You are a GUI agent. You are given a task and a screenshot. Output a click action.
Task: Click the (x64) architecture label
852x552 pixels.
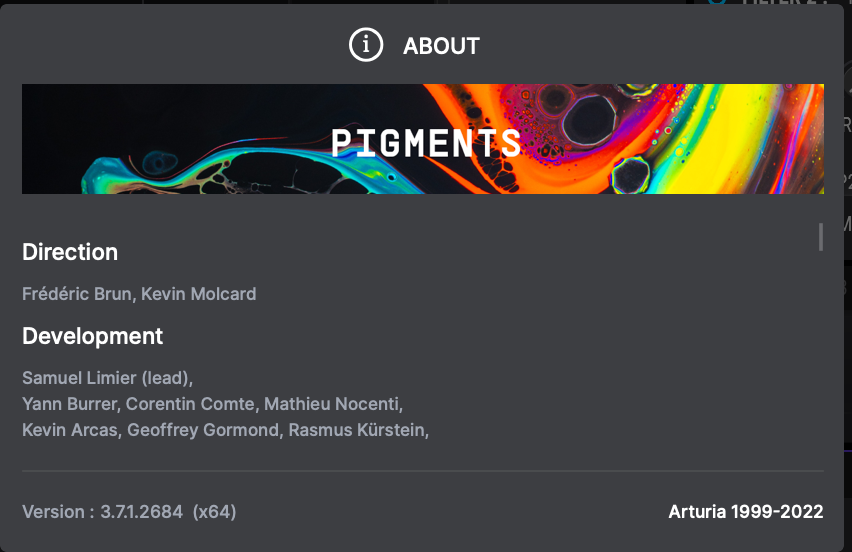click(x=214, y=512)
